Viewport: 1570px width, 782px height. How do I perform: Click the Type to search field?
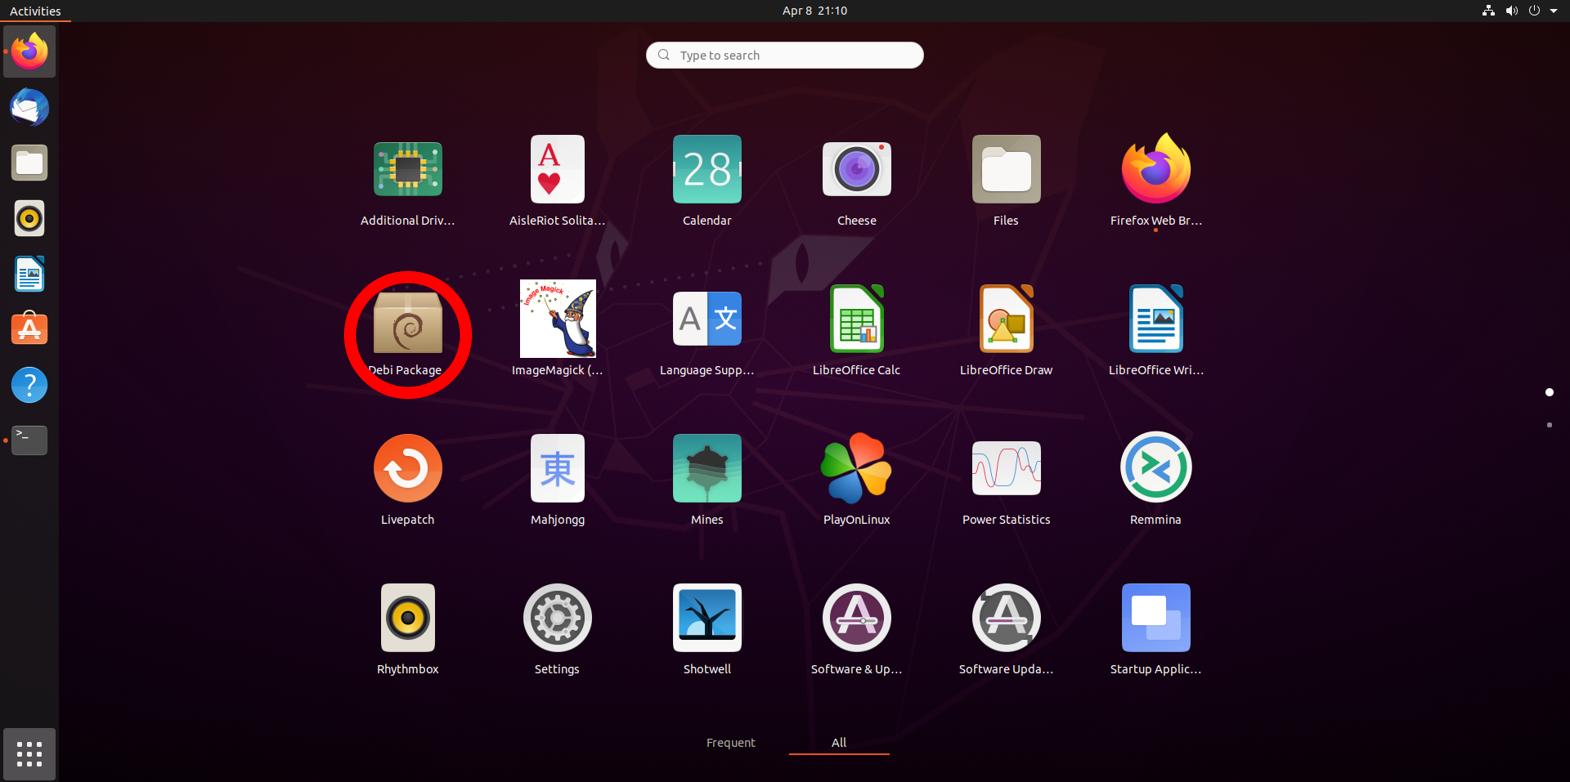click(x=785, y=55)
